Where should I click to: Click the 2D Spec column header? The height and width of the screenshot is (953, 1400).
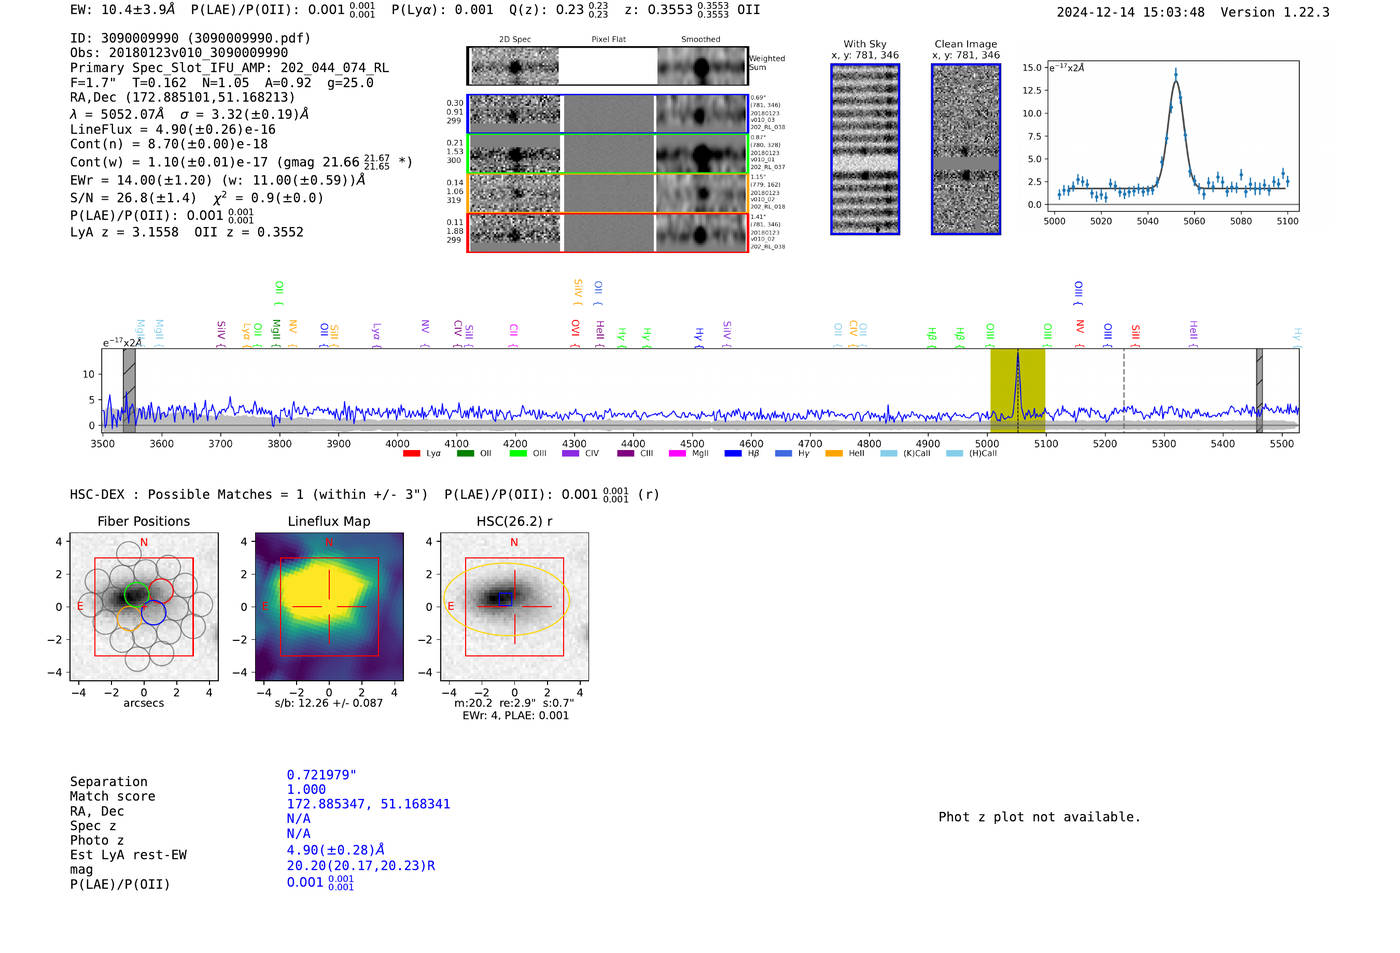(x=515, y=39)
